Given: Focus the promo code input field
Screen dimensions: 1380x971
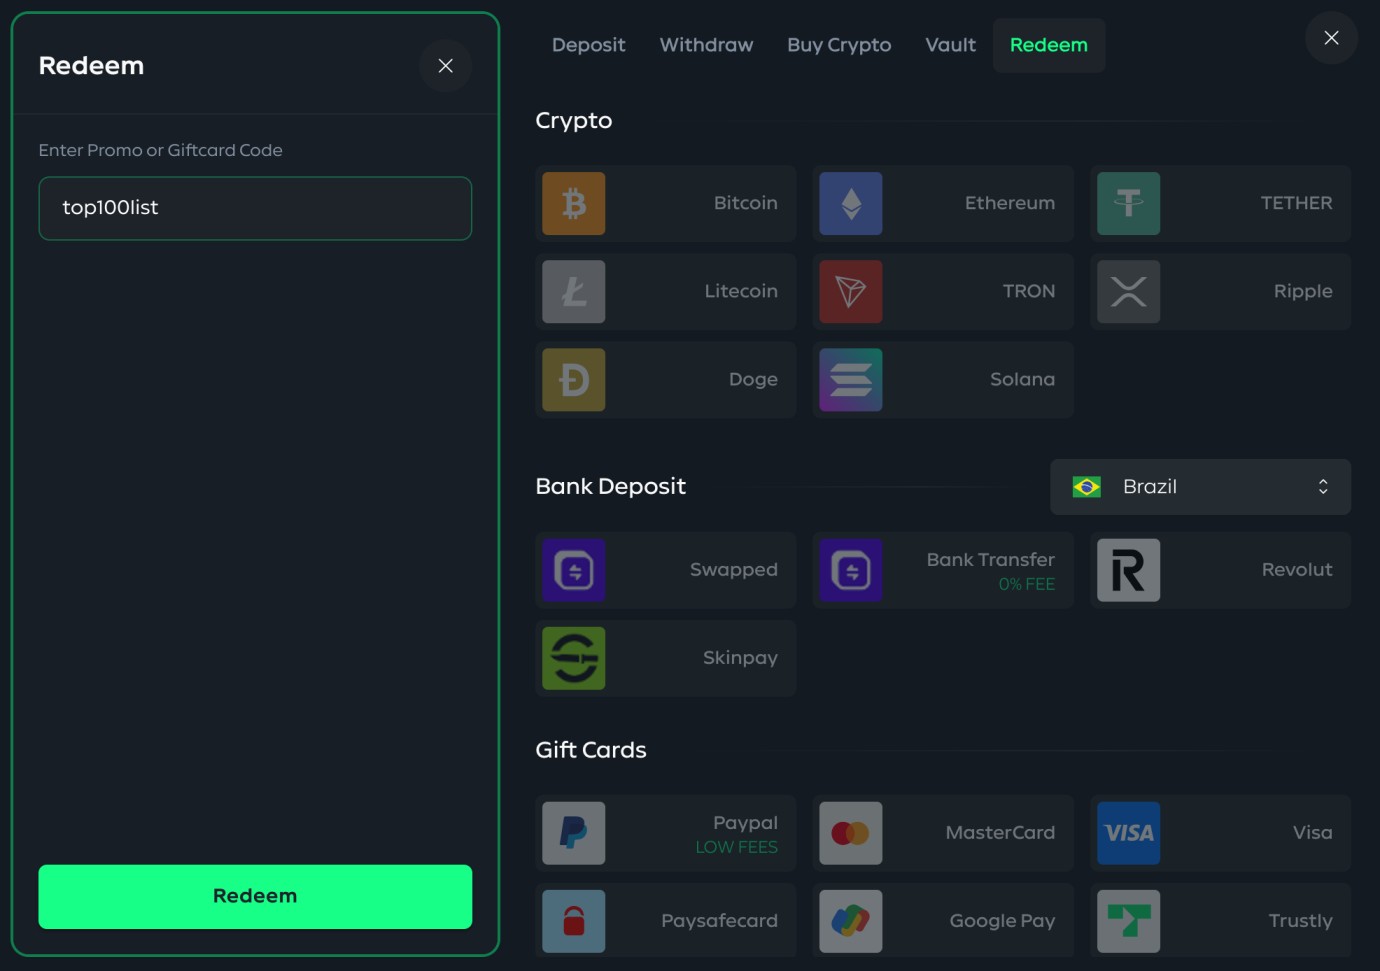Looking at the screenshot, I should tap(255, 208).
